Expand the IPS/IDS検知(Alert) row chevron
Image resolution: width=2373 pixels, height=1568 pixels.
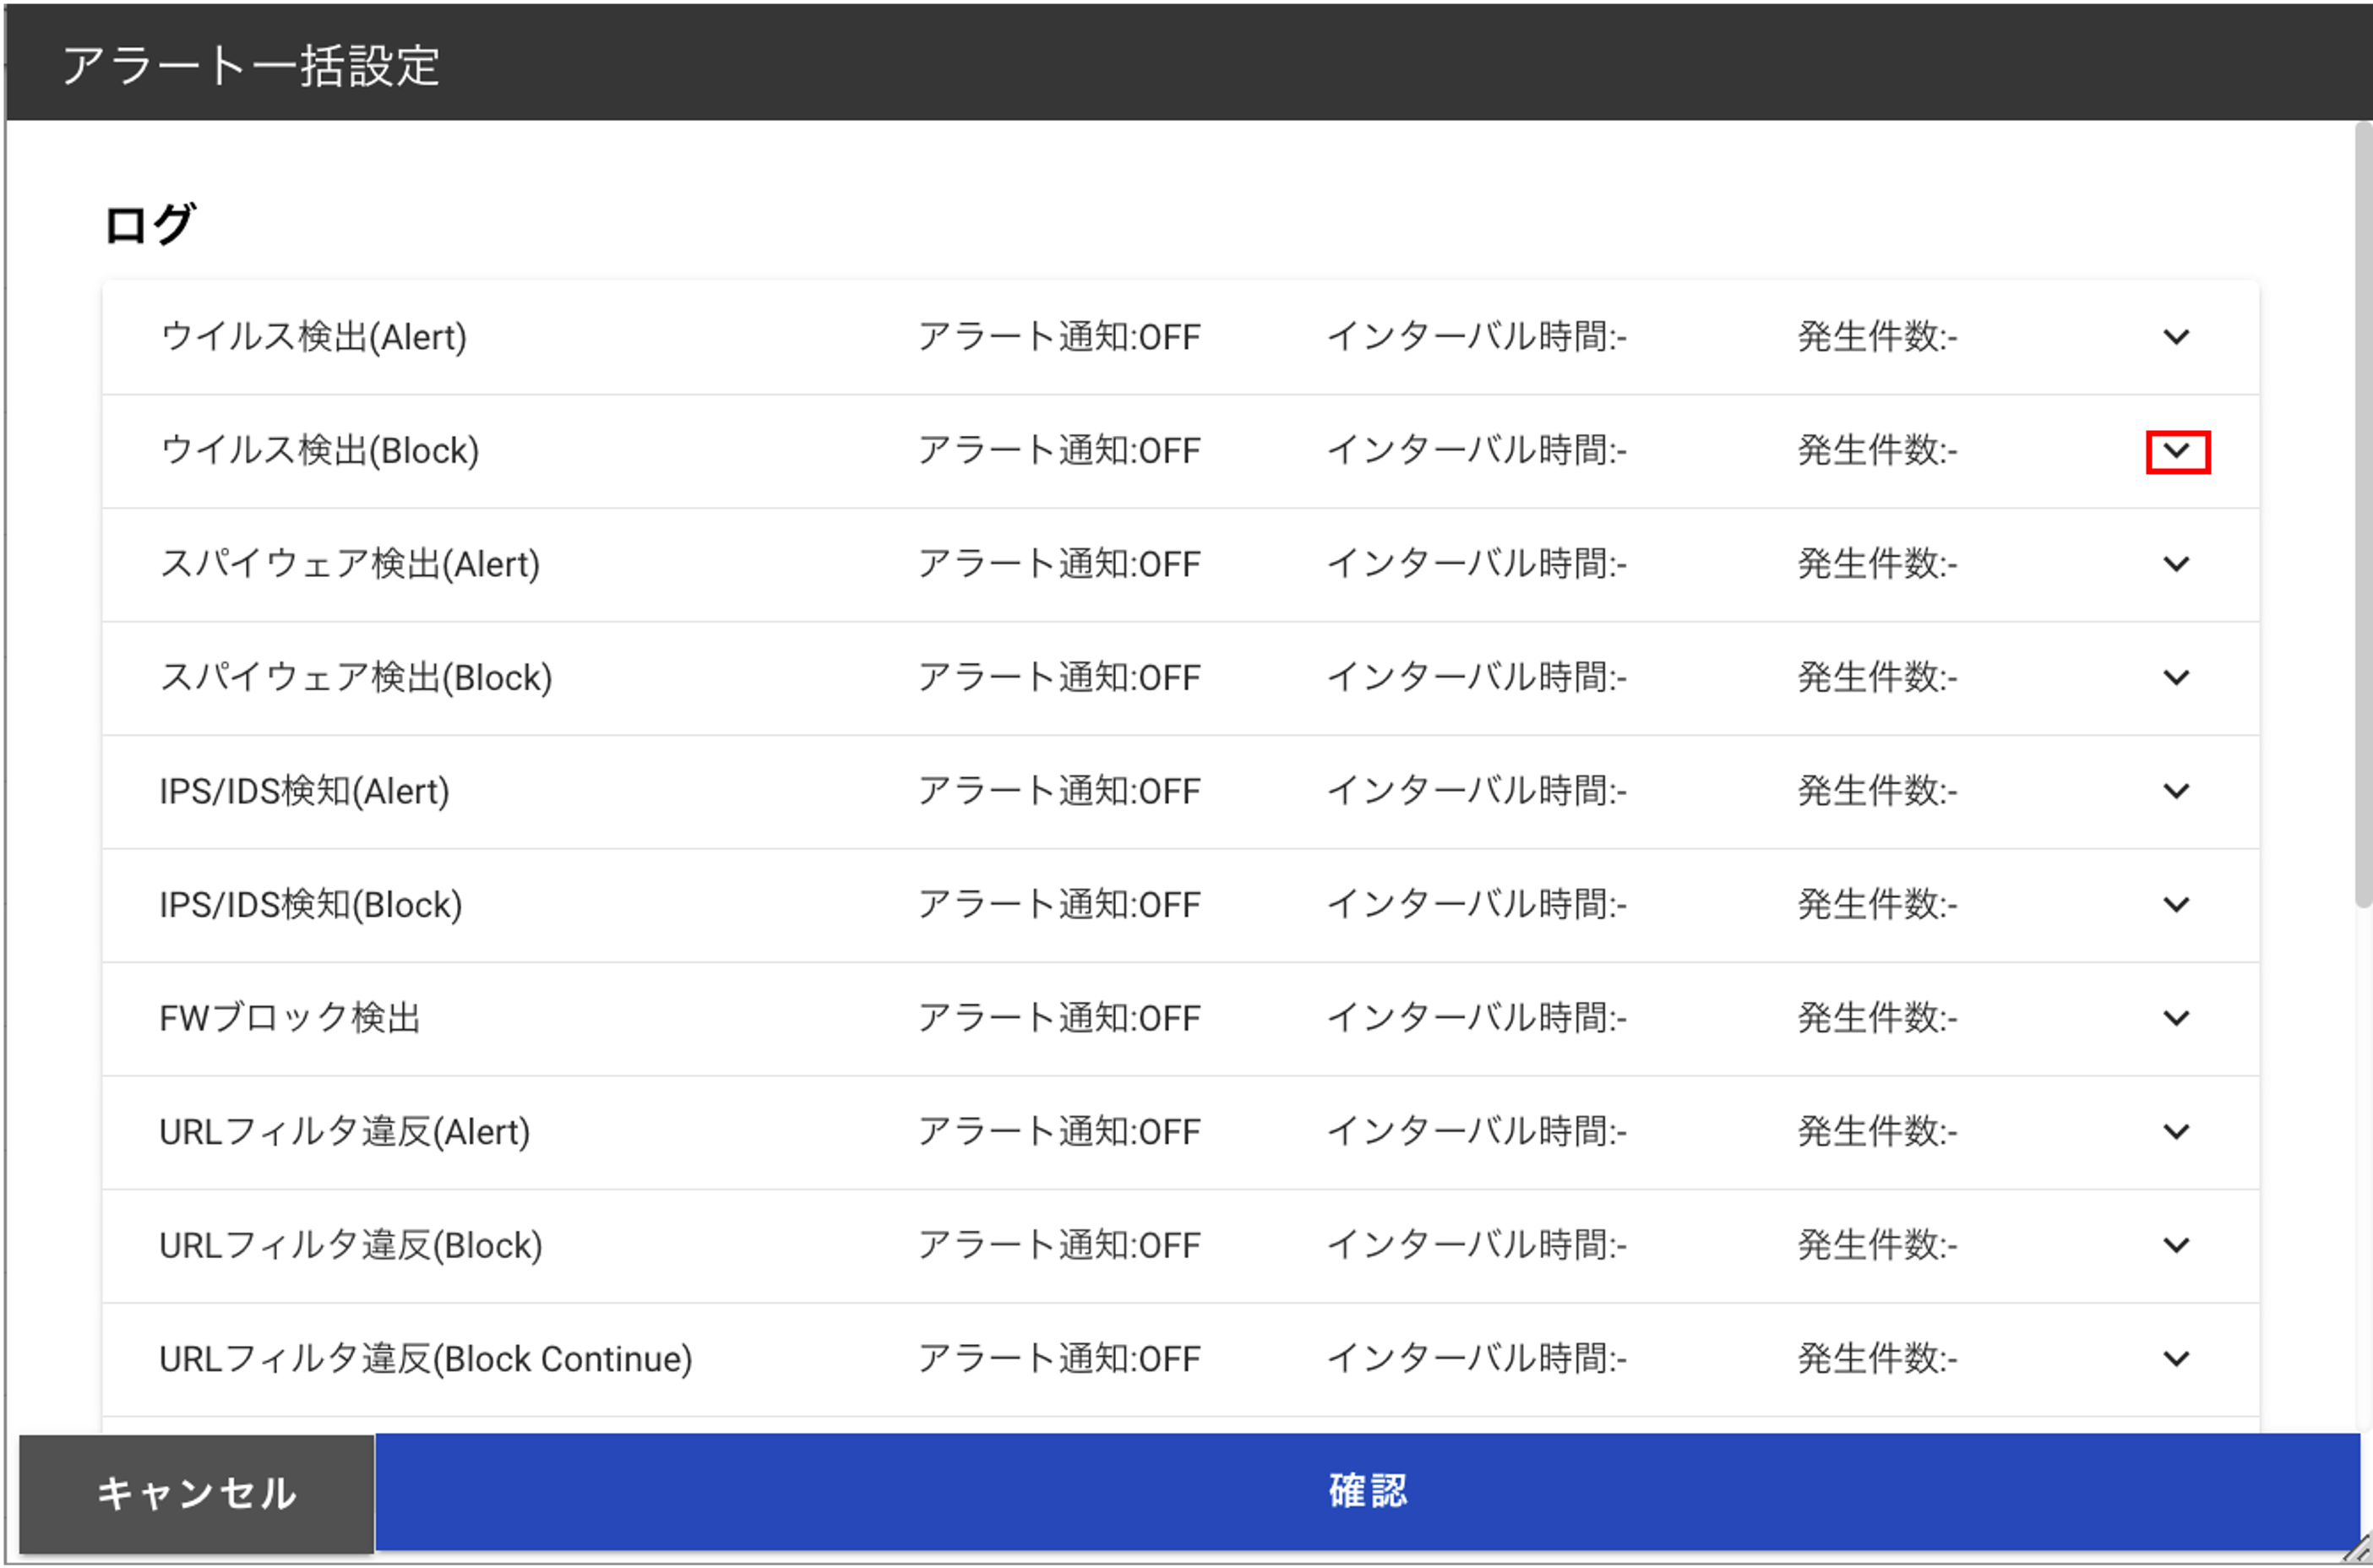(x=2176, y=791)
